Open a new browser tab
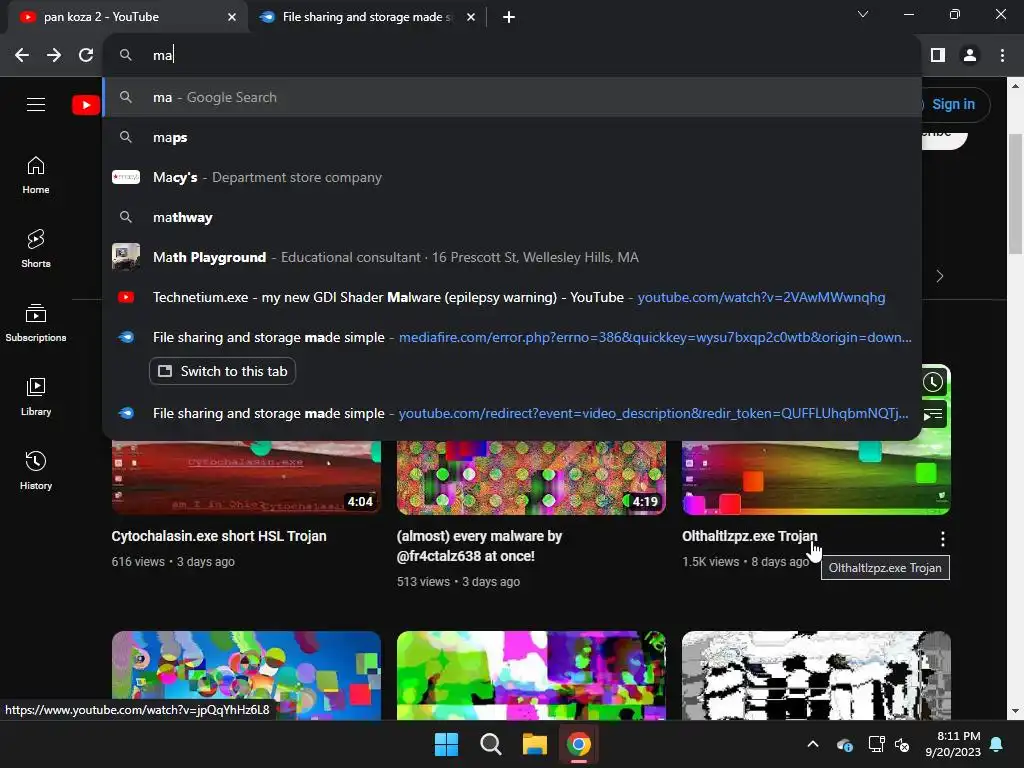This screenshot has width=1024, height=768. (x=509, y=17)
